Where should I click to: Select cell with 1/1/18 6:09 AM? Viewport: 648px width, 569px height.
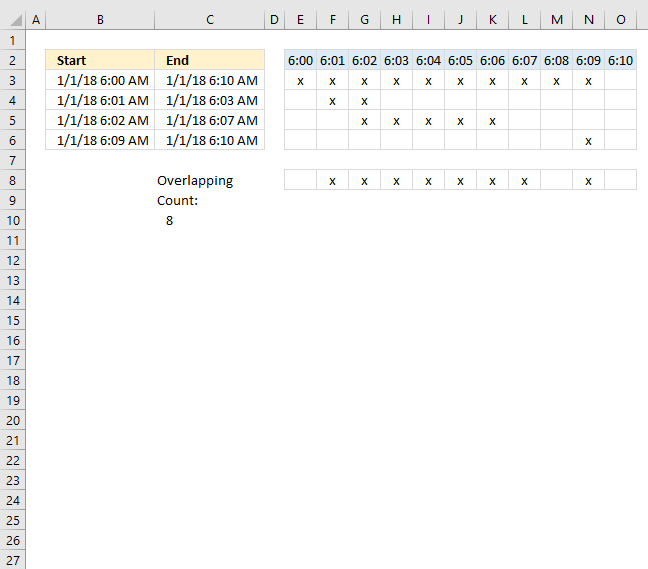click(100, 140)
